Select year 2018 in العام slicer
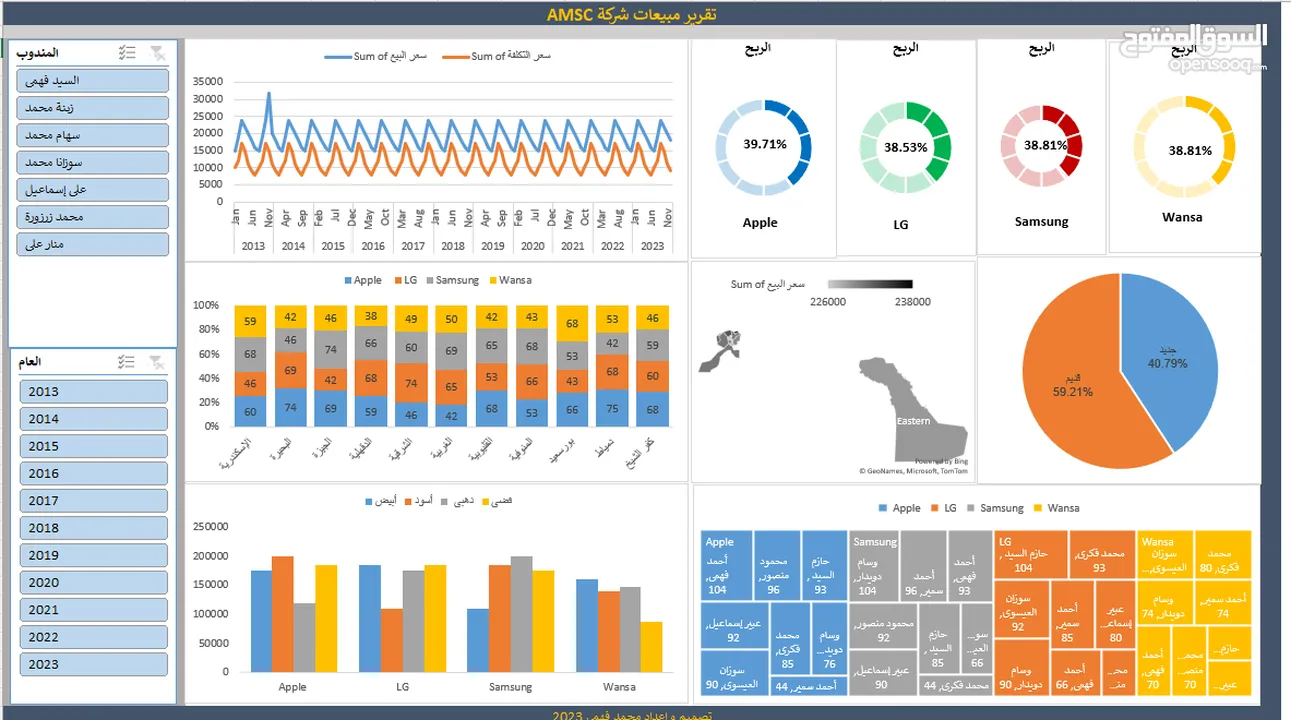1291x720 pixels. [x=93, y=528]
